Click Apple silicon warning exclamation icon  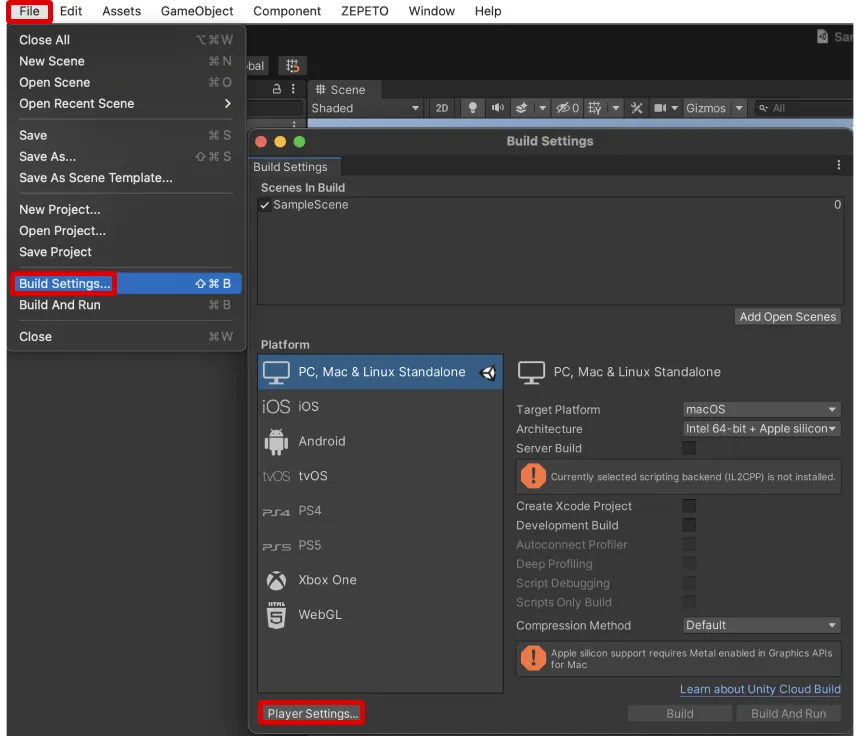[533, 658]
